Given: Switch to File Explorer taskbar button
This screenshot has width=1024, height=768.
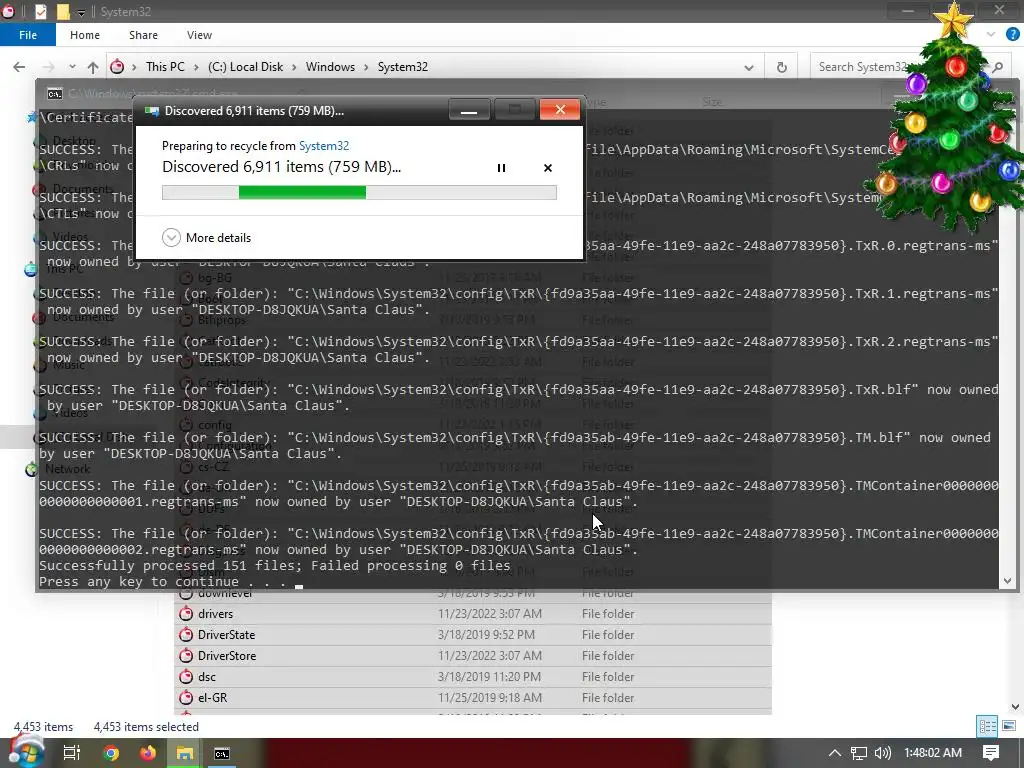Looking at the screenshot, I should 185,753.
